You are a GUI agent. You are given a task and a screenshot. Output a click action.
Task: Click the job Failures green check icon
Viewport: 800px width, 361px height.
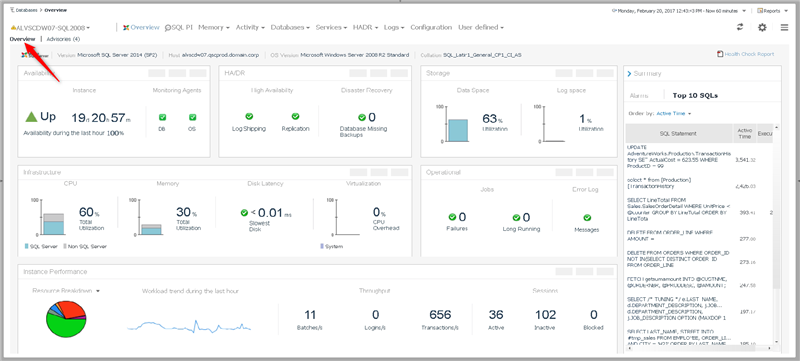452,217
